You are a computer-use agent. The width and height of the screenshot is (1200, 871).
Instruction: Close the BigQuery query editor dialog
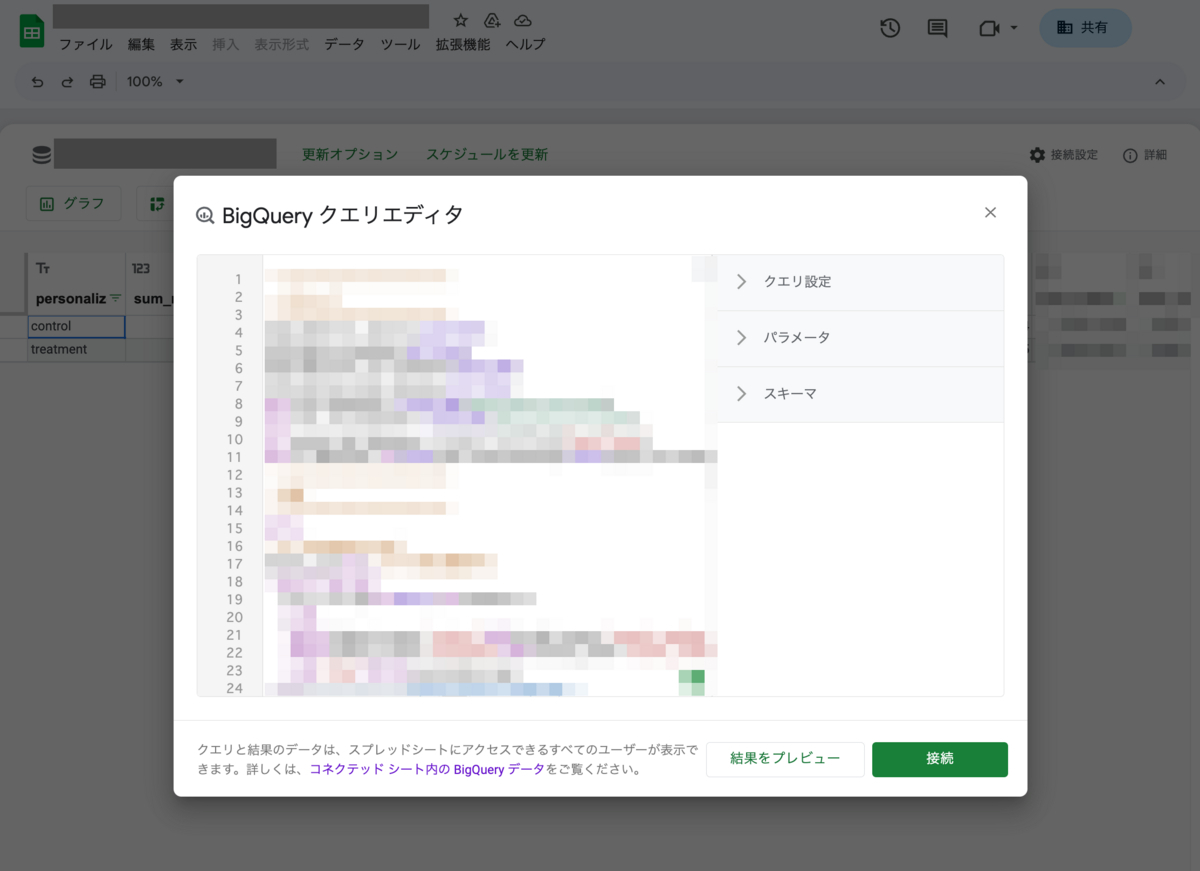tap(990, 213)
